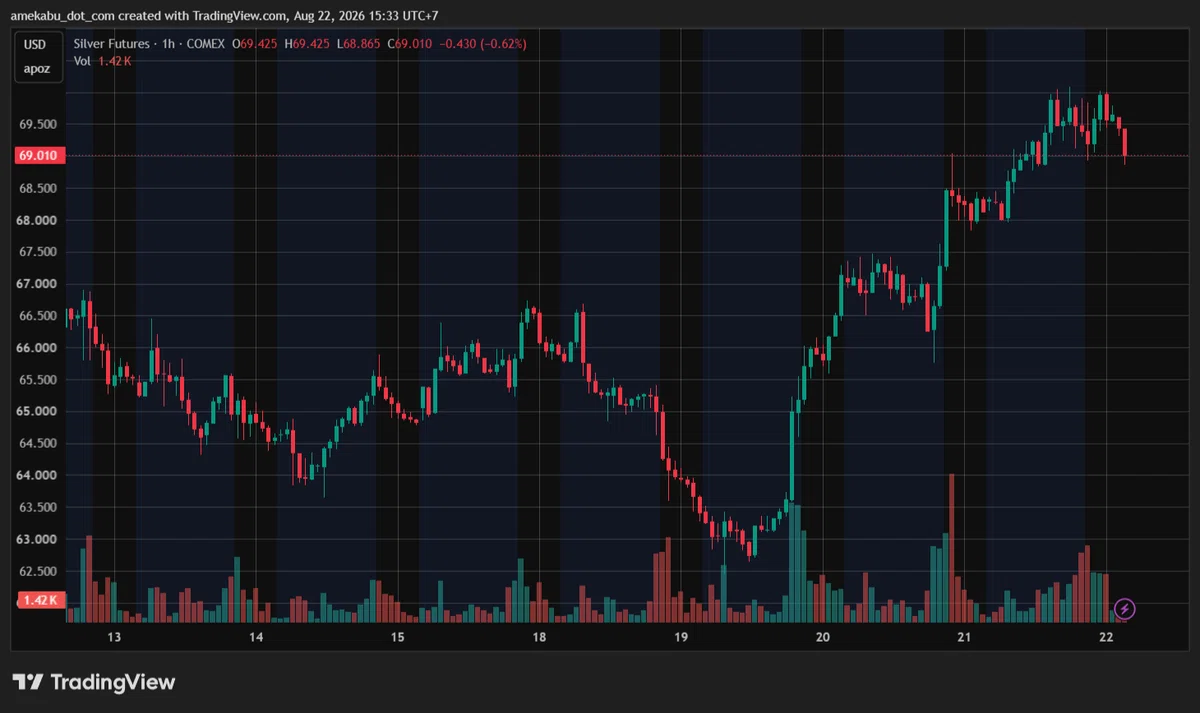1200x713 pixels.
Task: Click the 68.500 price axis label
Action: point(39,188)
